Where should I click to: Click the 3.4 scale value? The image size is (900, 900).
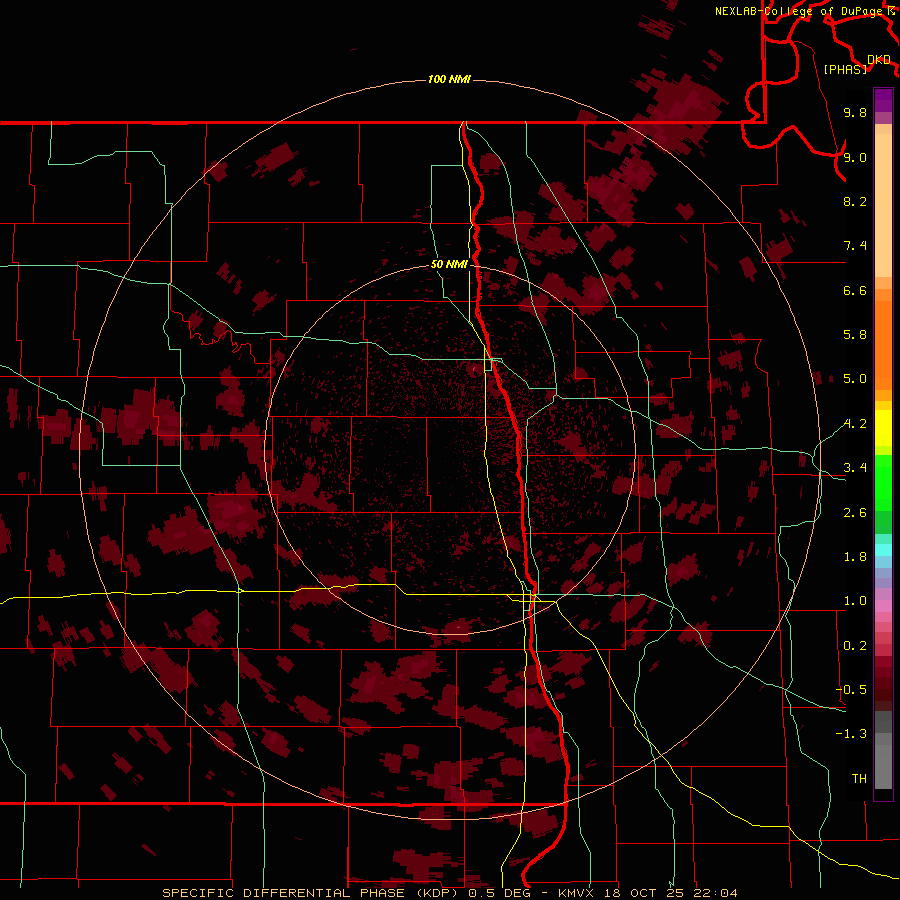point(855,468)
